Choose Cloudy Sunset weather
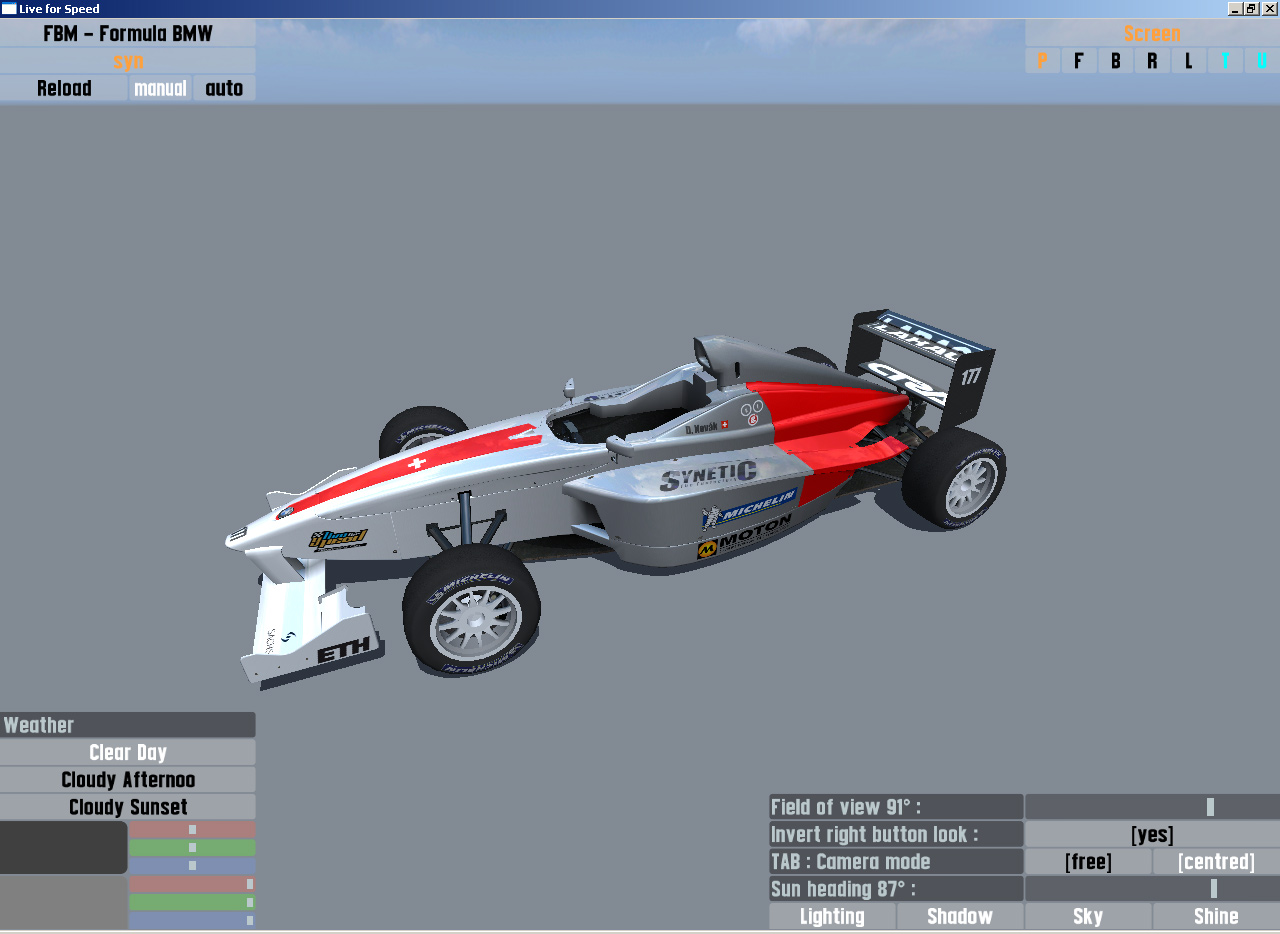The height and width of the screenshot is (934, 1280). coord(128,806)
